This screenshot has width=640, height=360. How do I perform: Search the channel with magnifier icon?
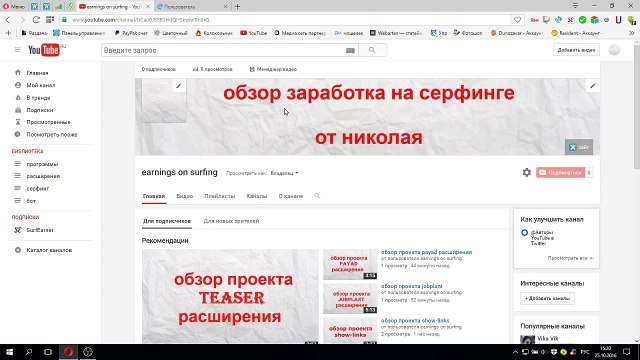pyautogui.click(x=317, y=196)
